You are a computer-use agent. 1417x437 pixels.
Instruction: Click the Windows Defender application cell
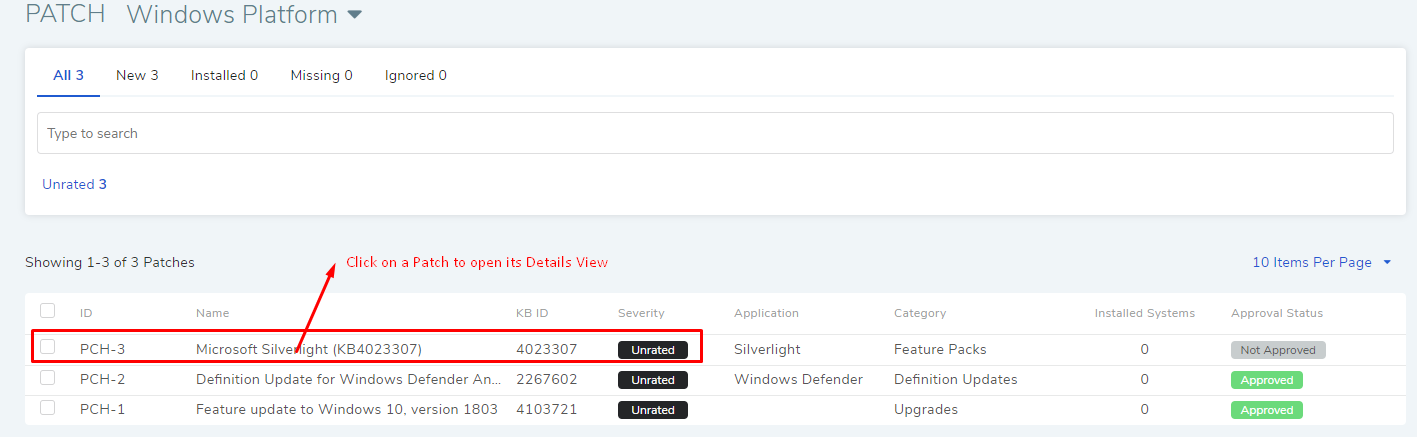click(x=798, y=379)
